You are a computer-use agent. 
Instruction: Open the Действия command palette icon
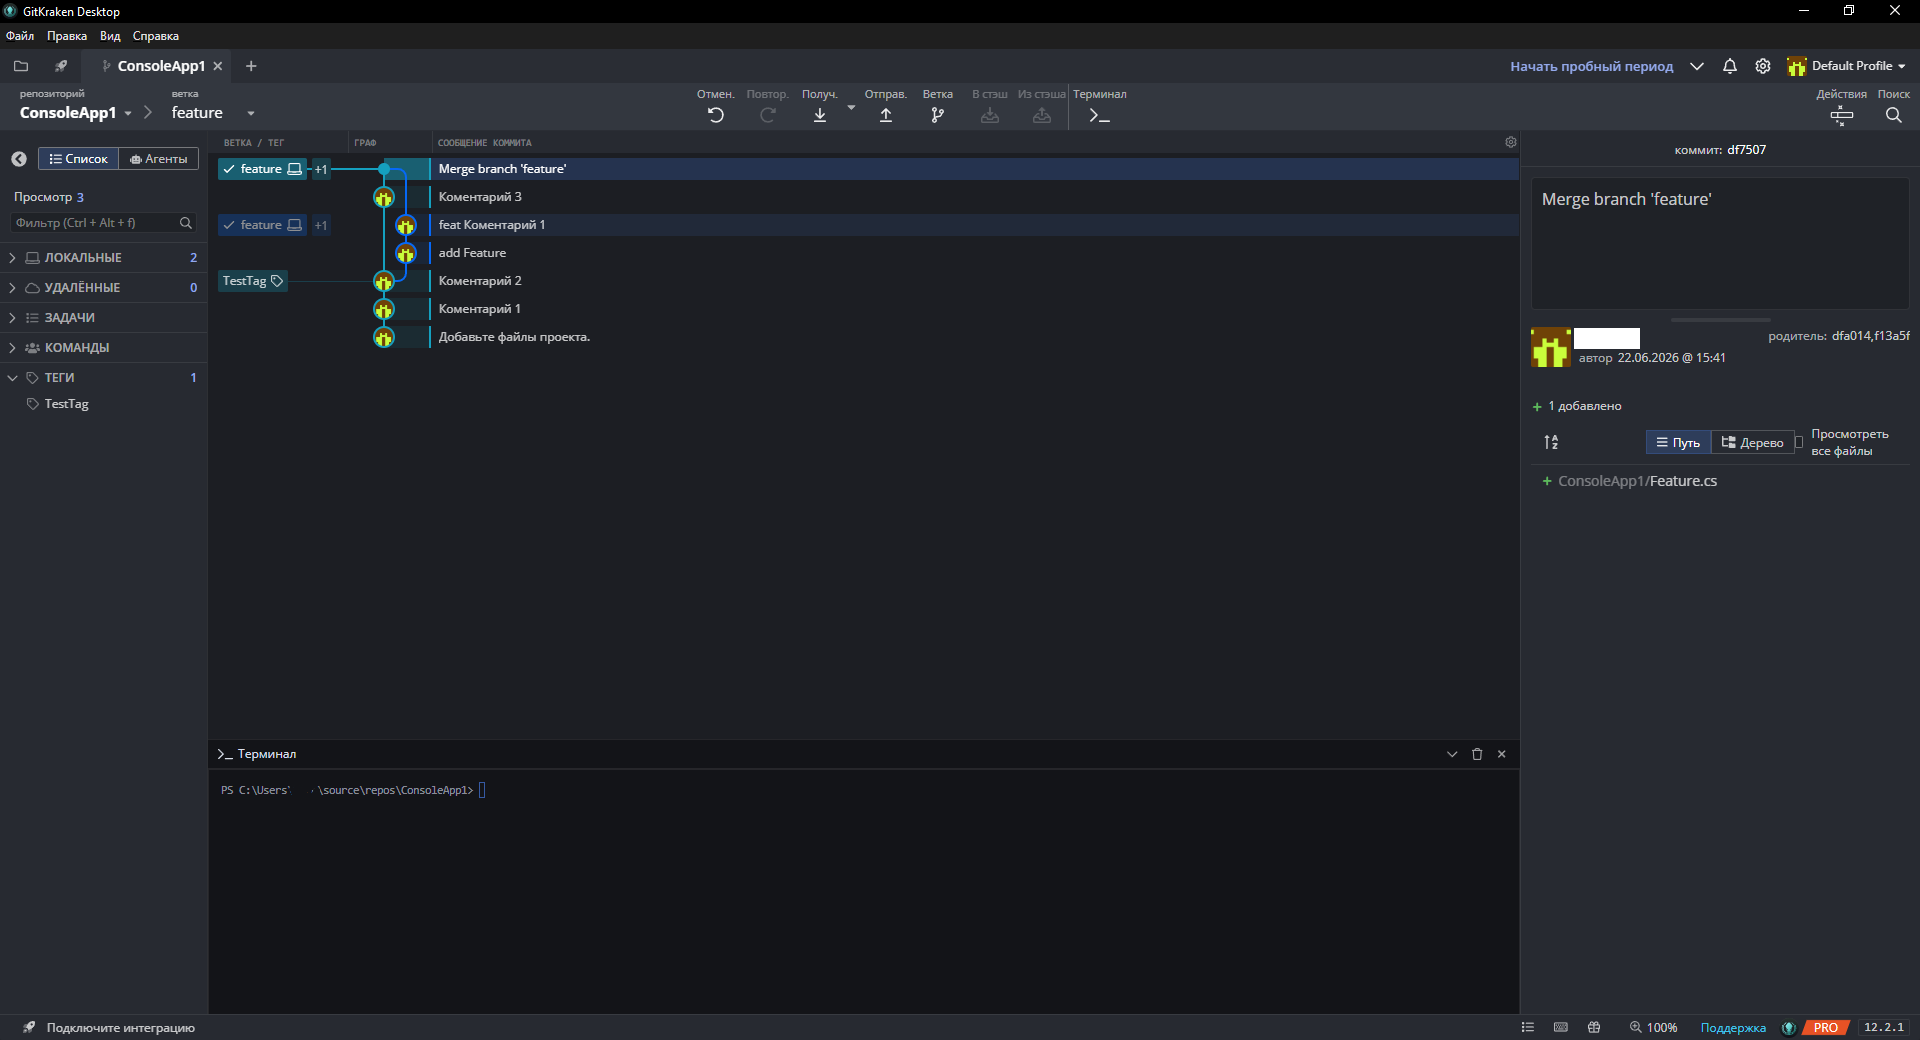pyautogui.click(x=1842, y=115)
